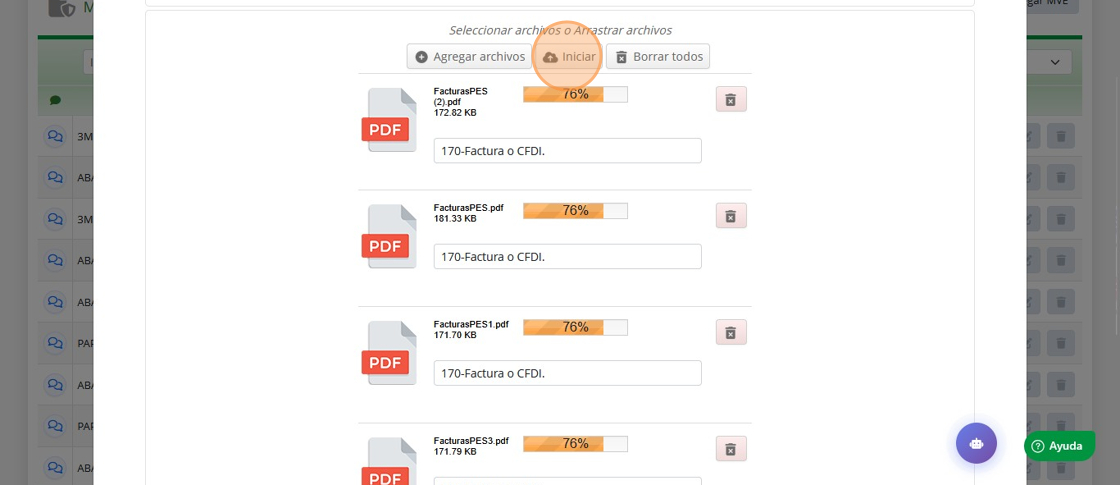Click the FacturasPES3.pdf upload progress bar
1120x485 pixels.
575,443
